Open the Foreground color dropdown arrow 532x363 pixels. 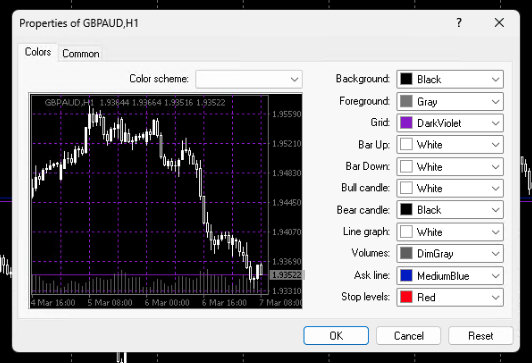click(495, 102)
